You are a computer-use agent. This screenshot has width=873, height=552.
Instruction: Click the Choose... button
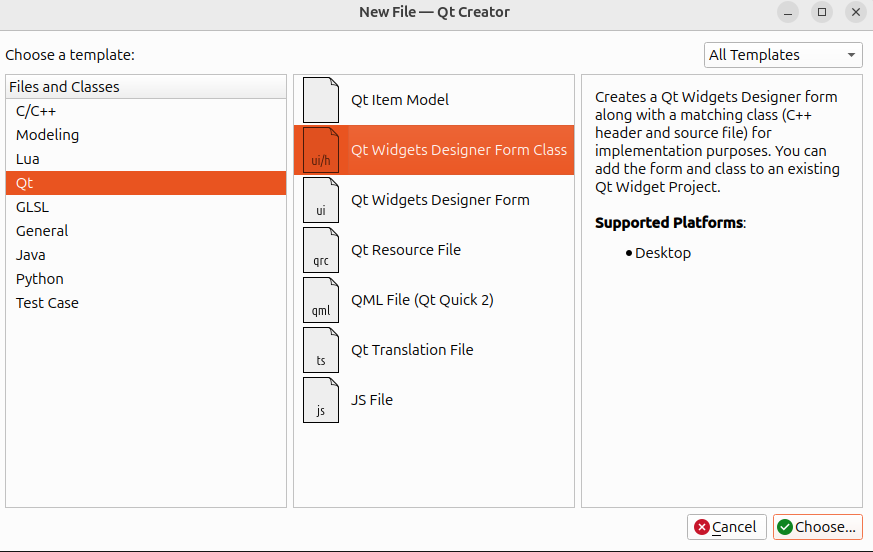pos(817,527)
